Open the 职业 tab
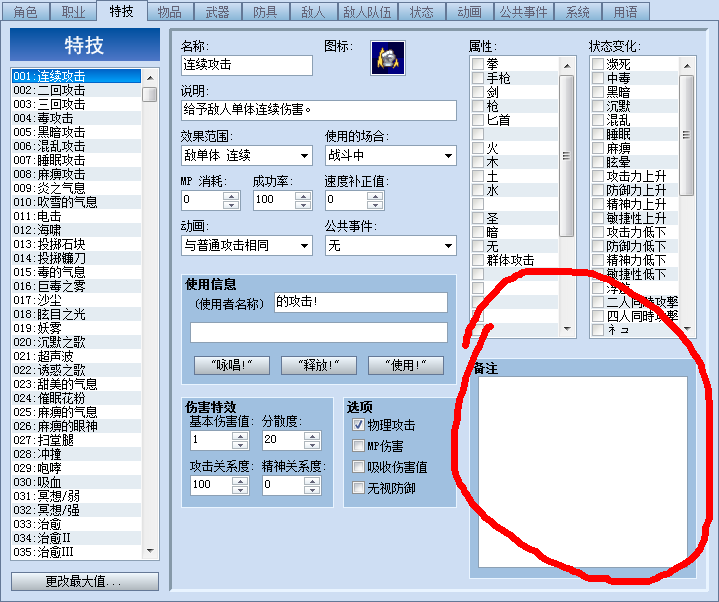 [73, 11]
